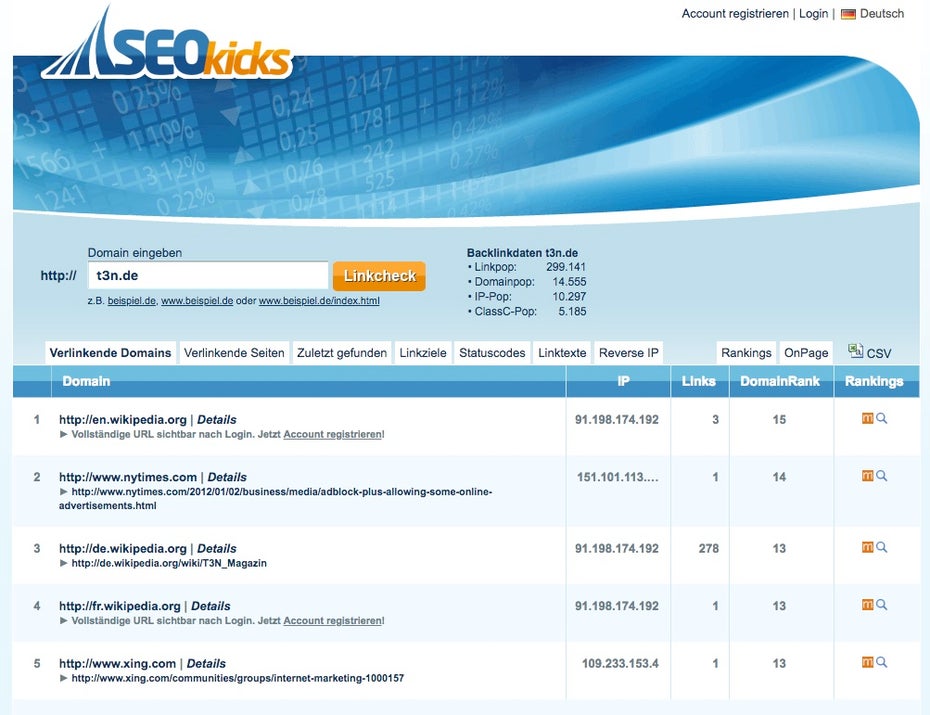Click magnifier icon in fr.wikipedia.org row
930x715 pixels.
(x=881, y=605)
